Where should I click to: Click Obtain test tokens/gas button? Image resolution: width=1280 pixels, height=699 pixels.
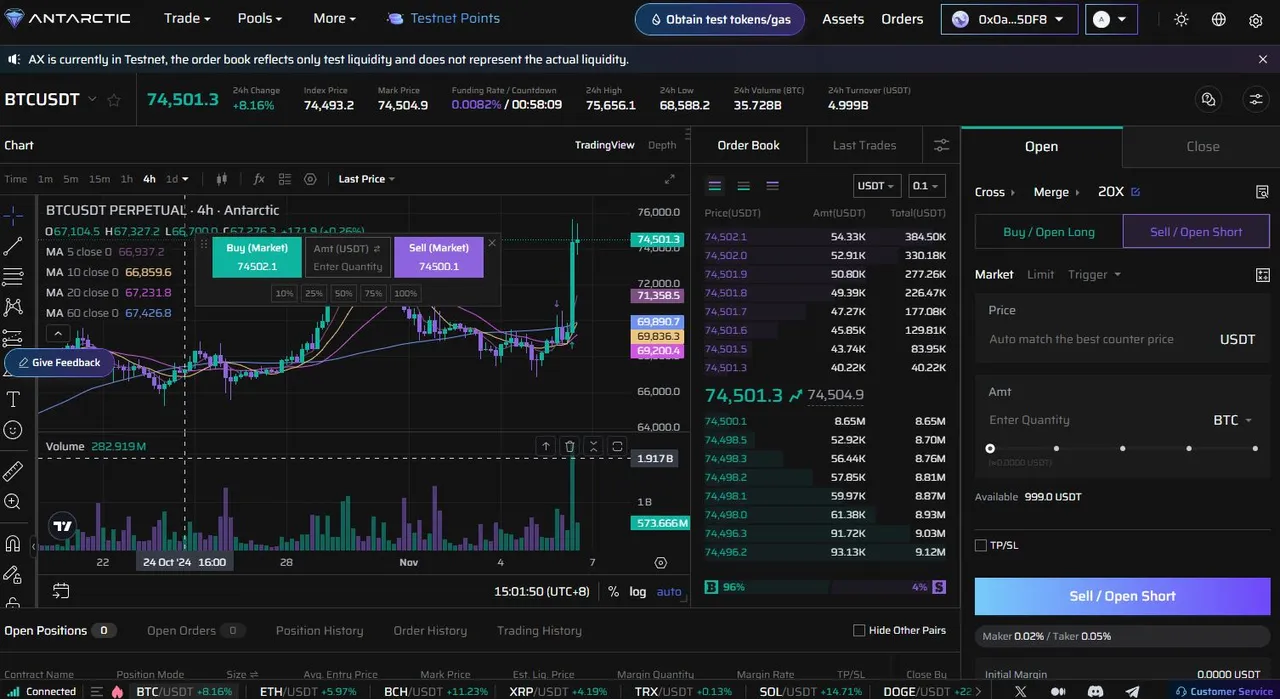719,19
